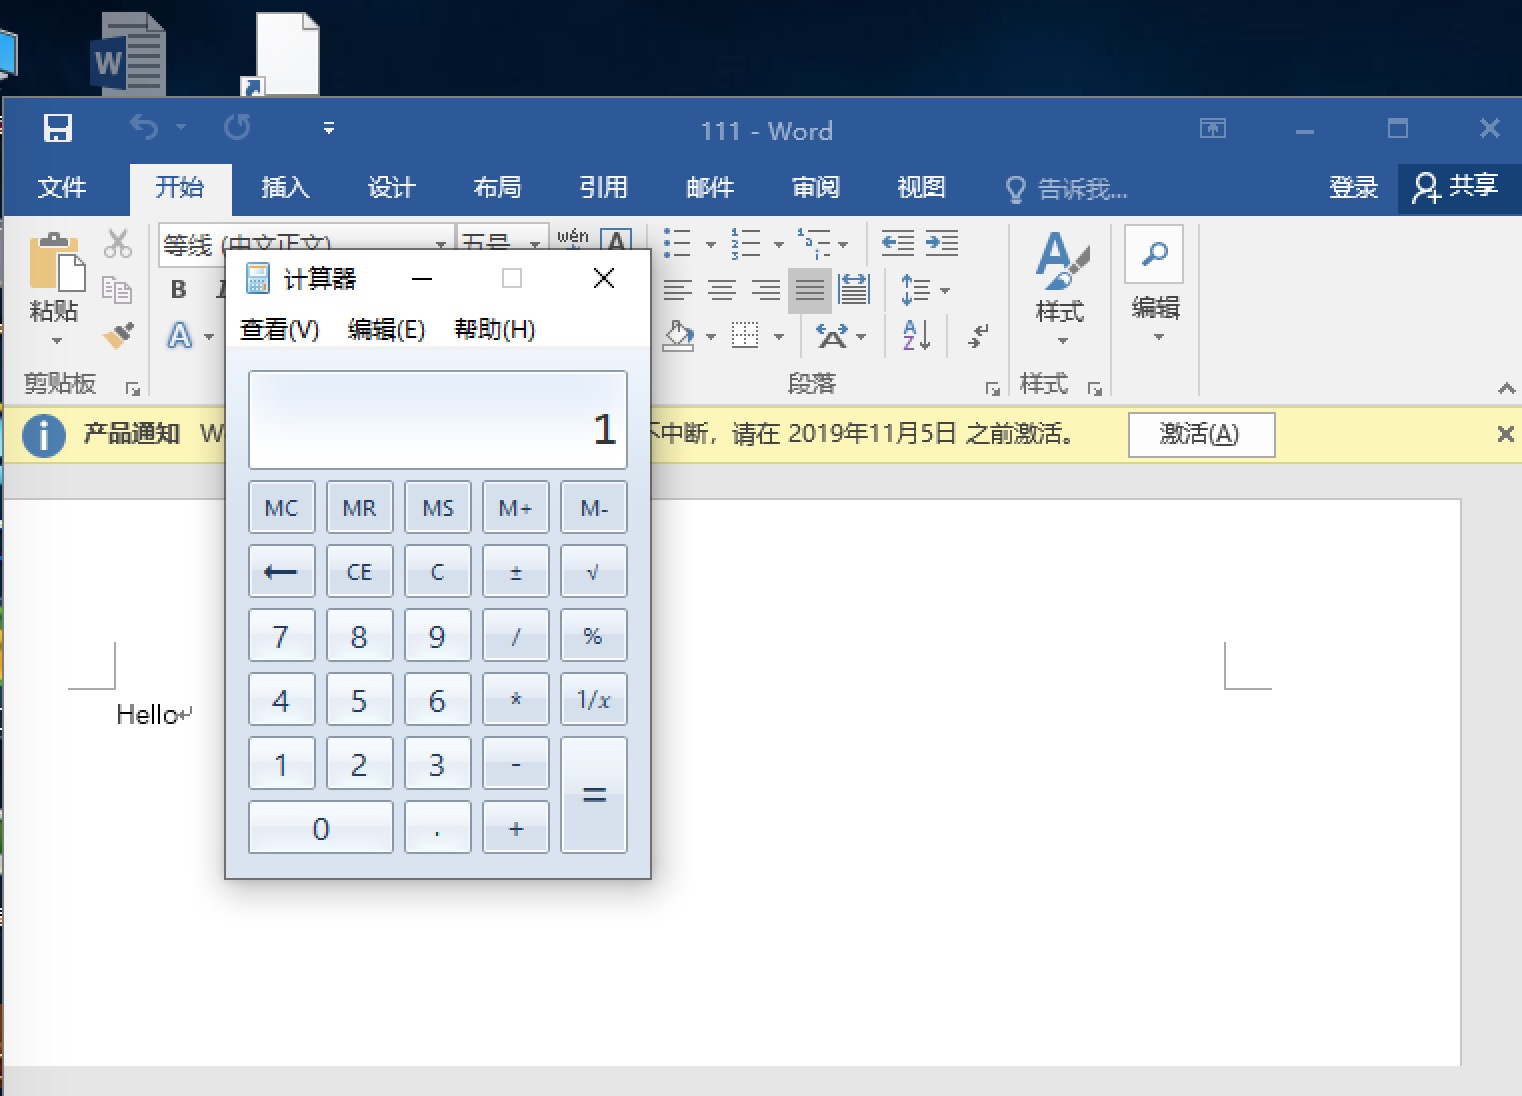Open the 文件 tab in Word
Image resolution: width=1522 pixels, height=1096 pixels.
tap(62, 187)
